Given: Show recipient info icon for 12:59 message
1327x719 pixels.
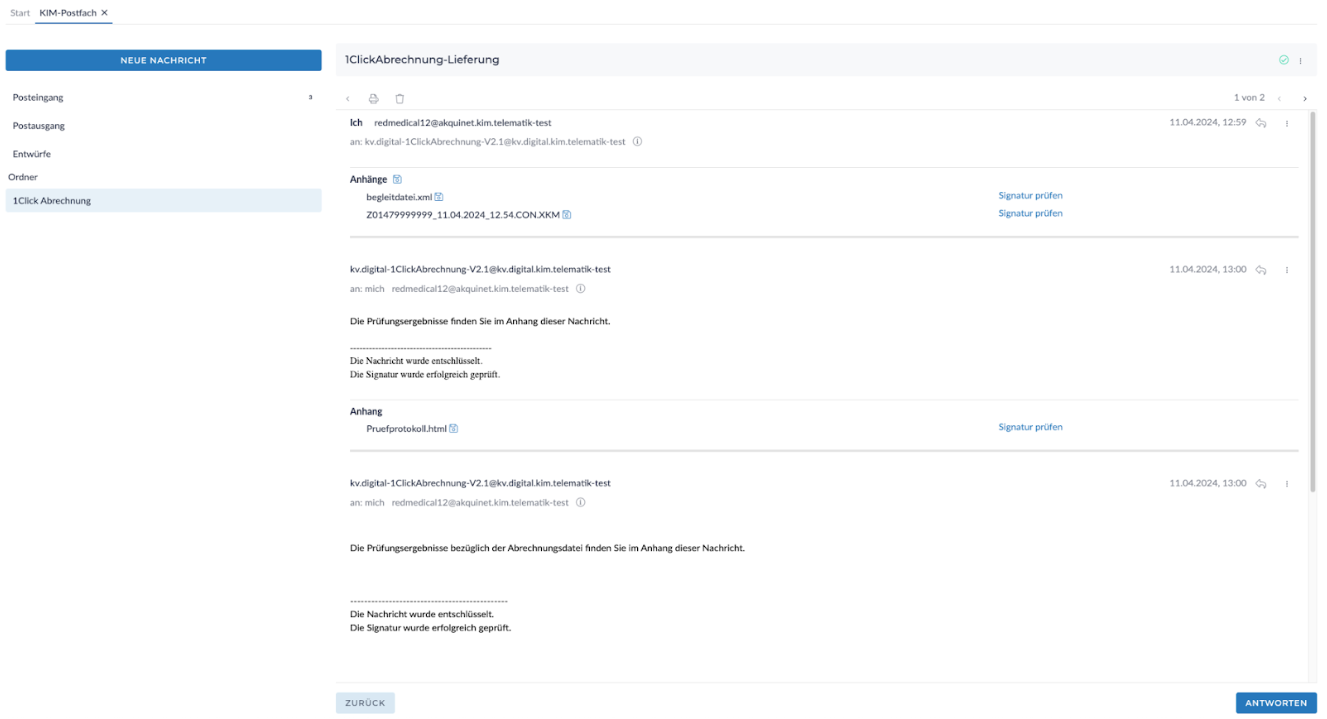Looking at the screenshot, I should pyautogui.click(x=637, y=142).
